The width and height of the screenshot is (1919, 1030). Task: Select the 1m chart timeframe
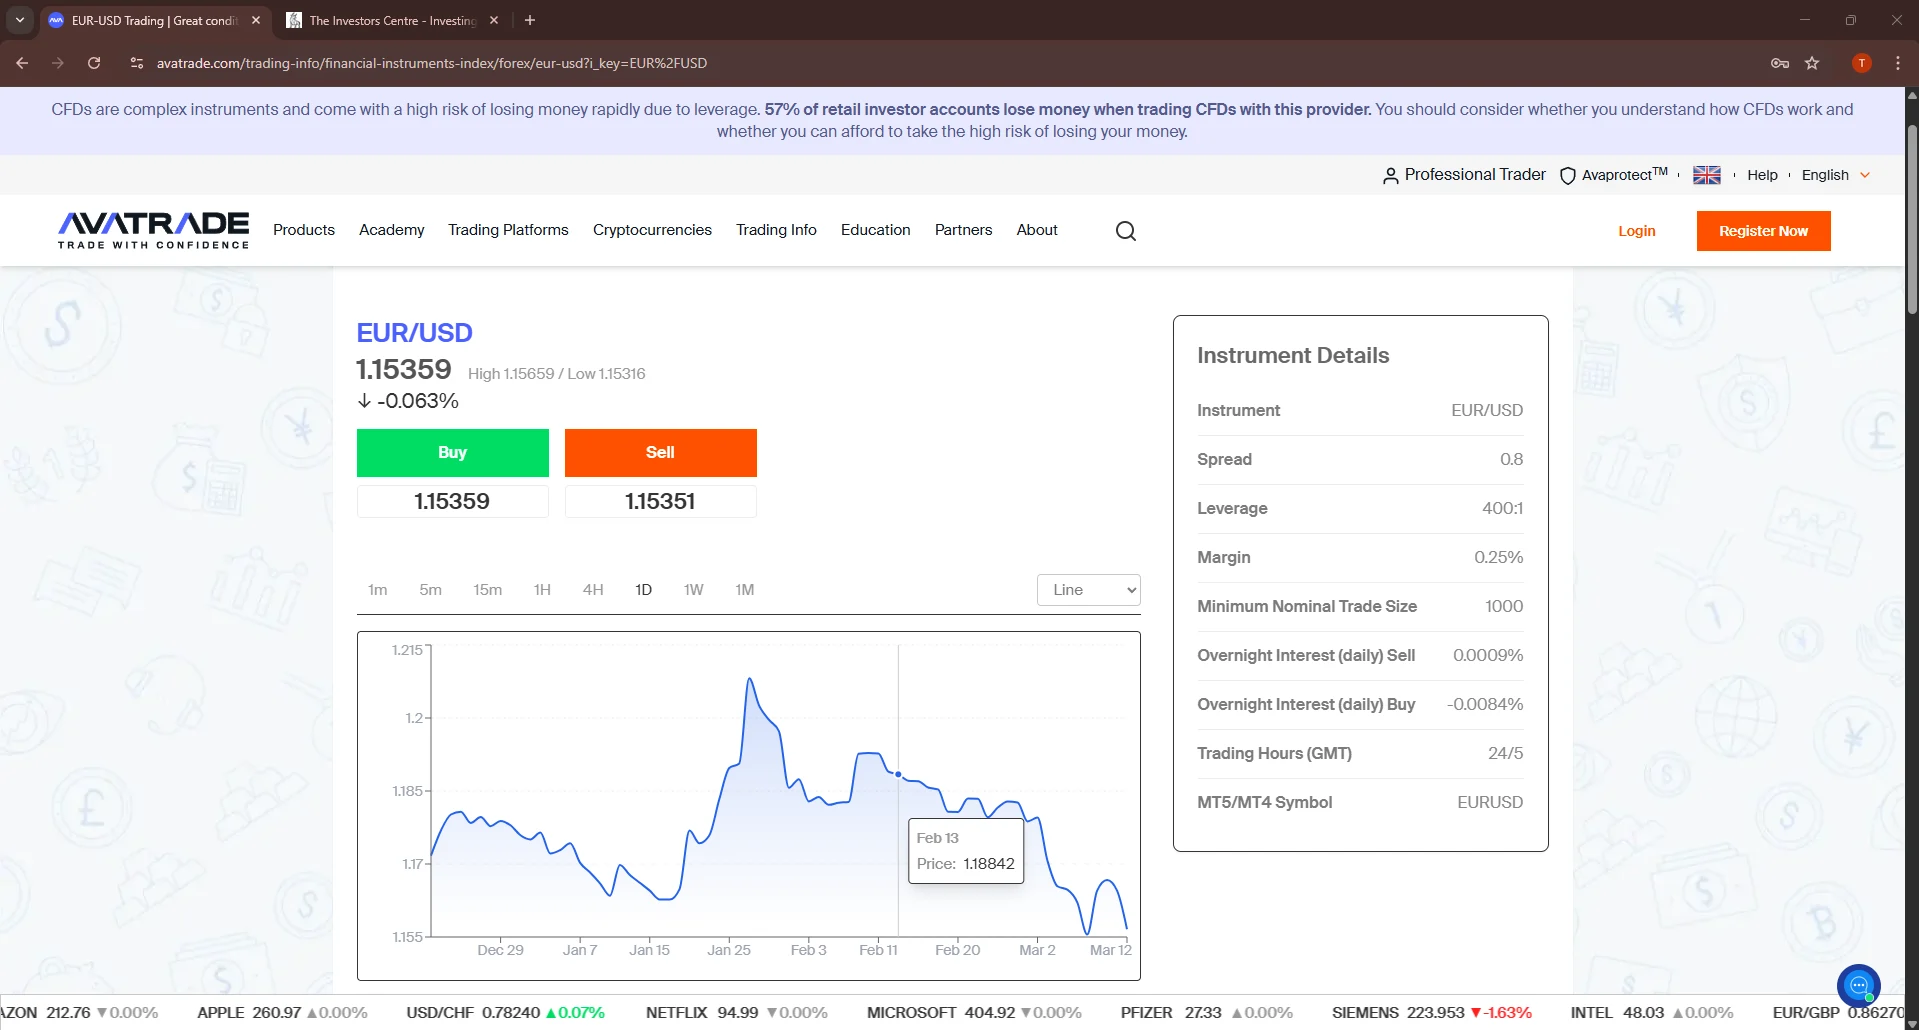[x=378, y=590]
